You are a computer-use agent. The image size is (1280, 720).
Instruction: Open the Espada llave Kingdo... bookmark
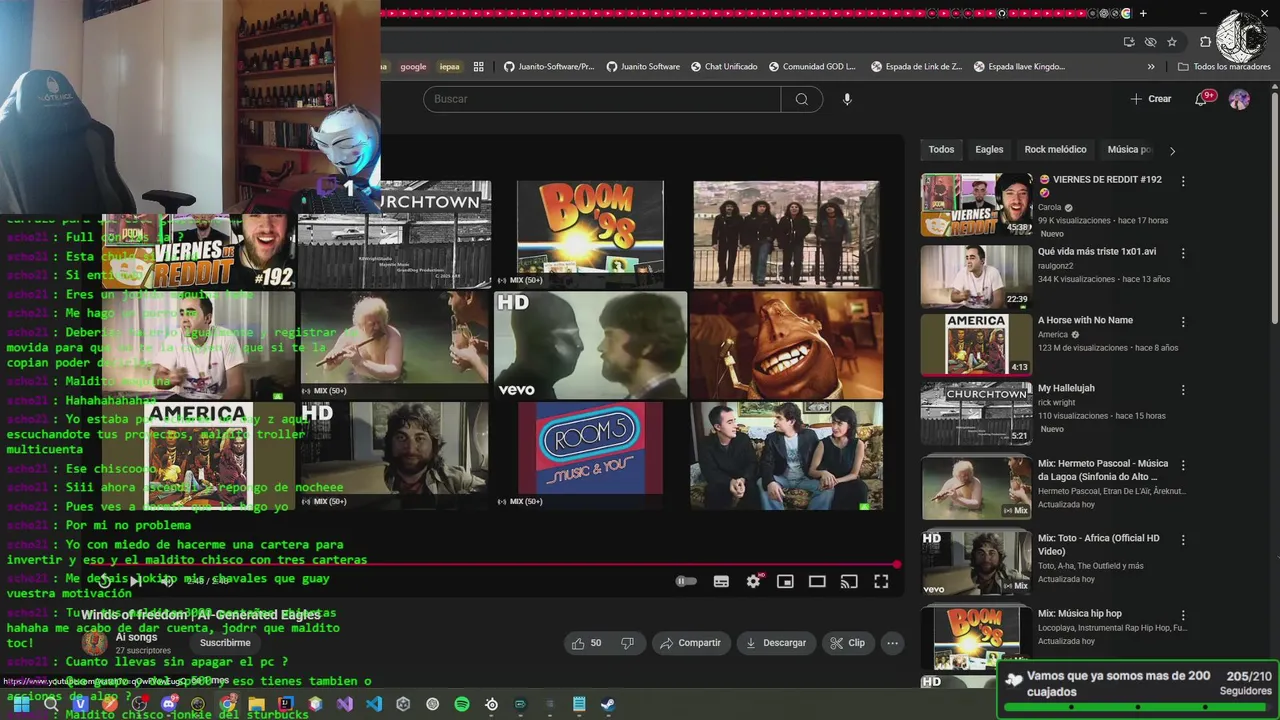pos(1019,67)
